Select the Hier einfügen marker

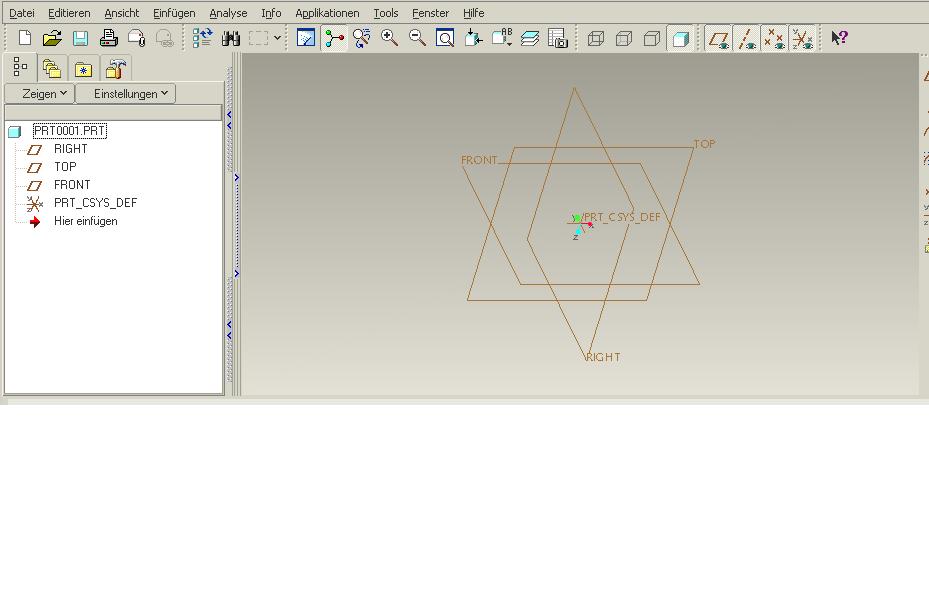tap(85, 222)
